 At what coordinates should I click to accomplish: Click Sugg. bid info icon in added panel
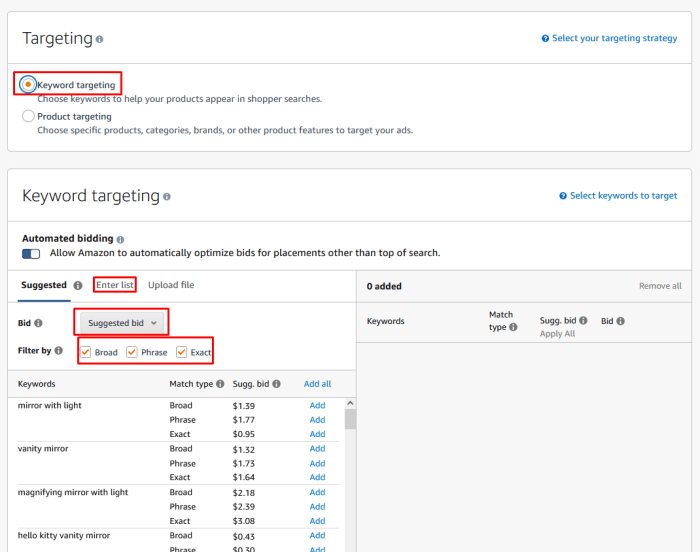[x=583, y=322]
